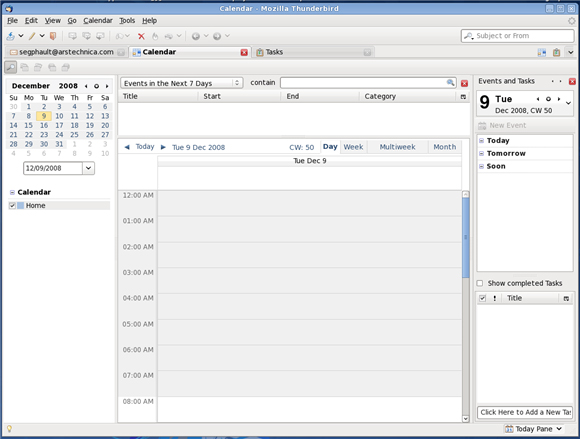
Task: Click the red Delete X toolbar icon
Action: pos(141,36)
